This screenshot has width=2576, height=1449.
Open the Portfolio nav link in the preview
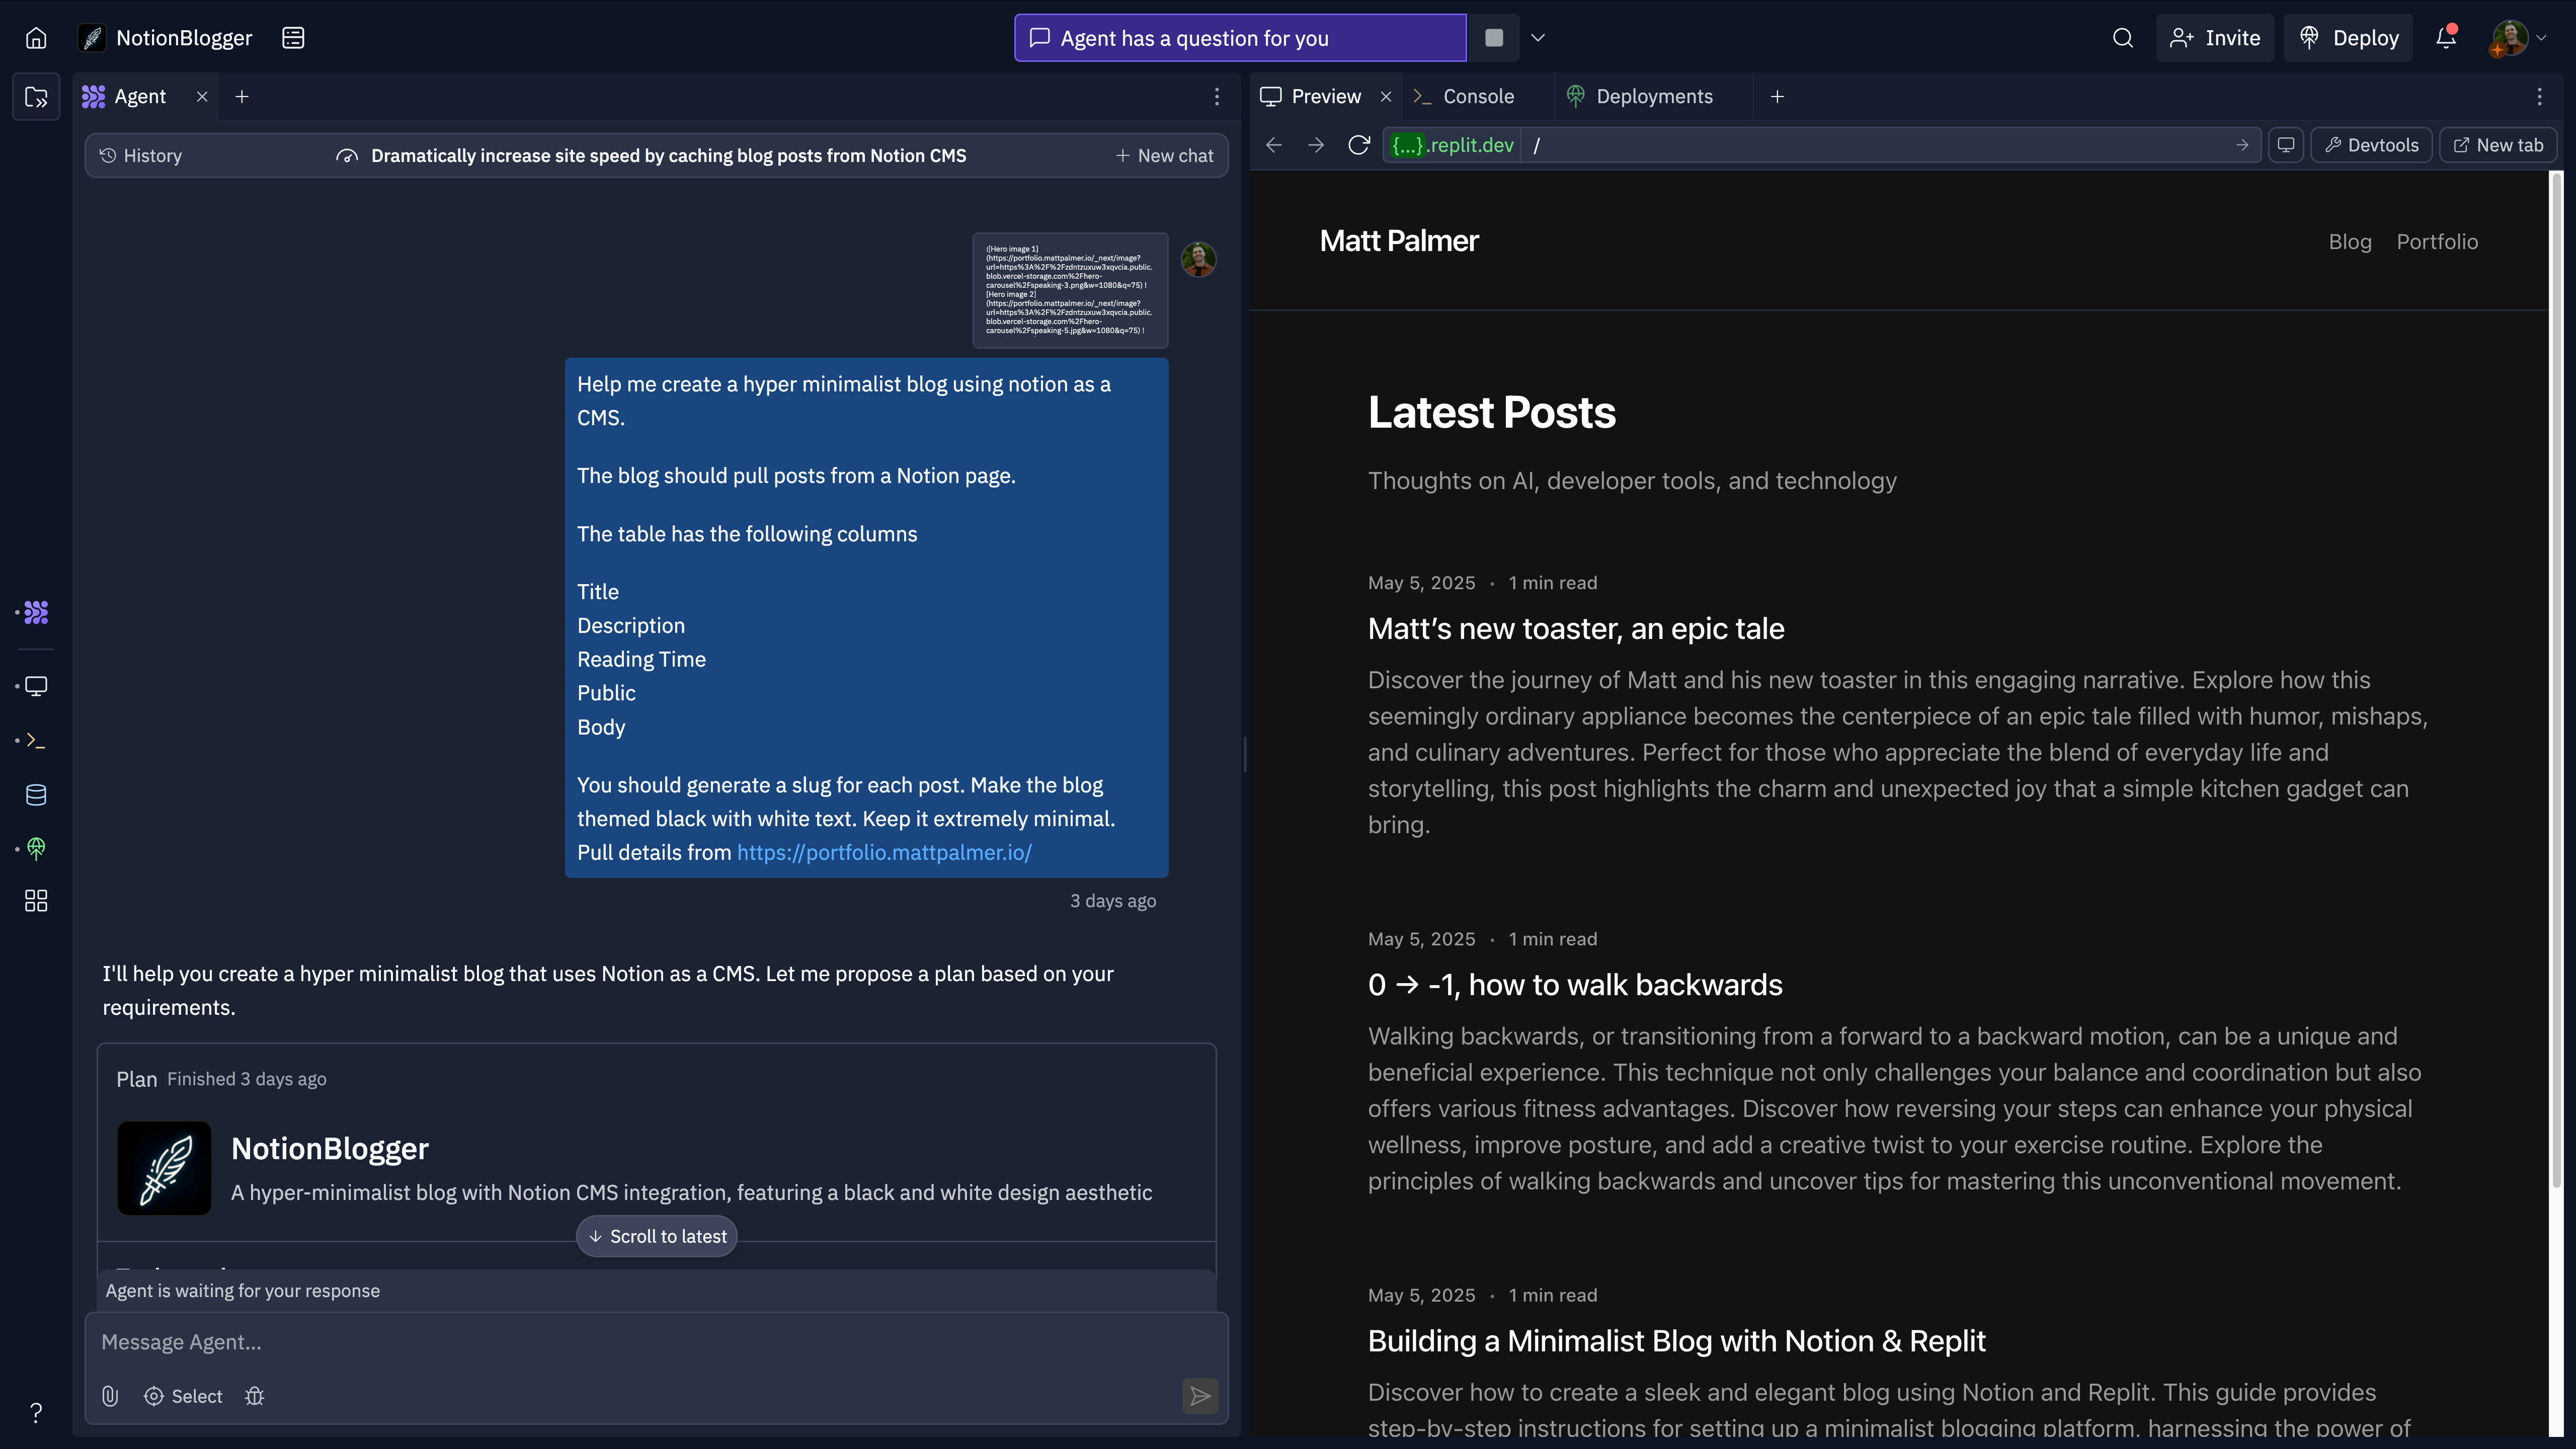click(x=2437, y=242)
